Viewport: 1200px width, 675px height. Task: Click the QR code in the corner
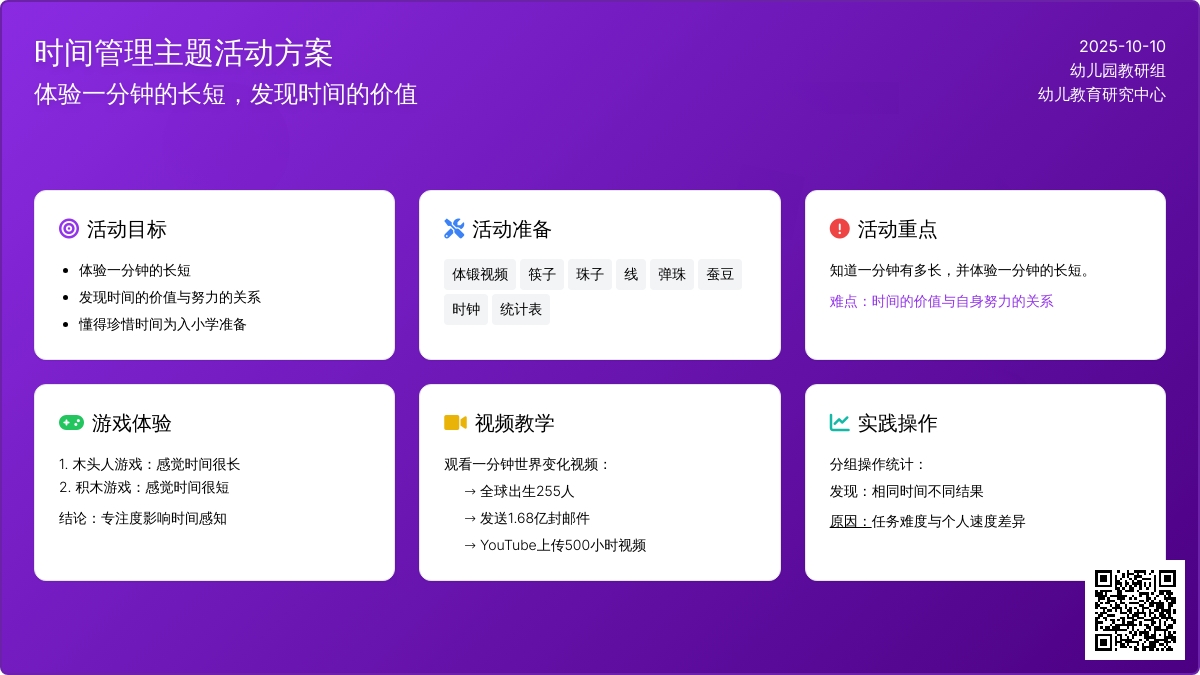point(1134,609)
